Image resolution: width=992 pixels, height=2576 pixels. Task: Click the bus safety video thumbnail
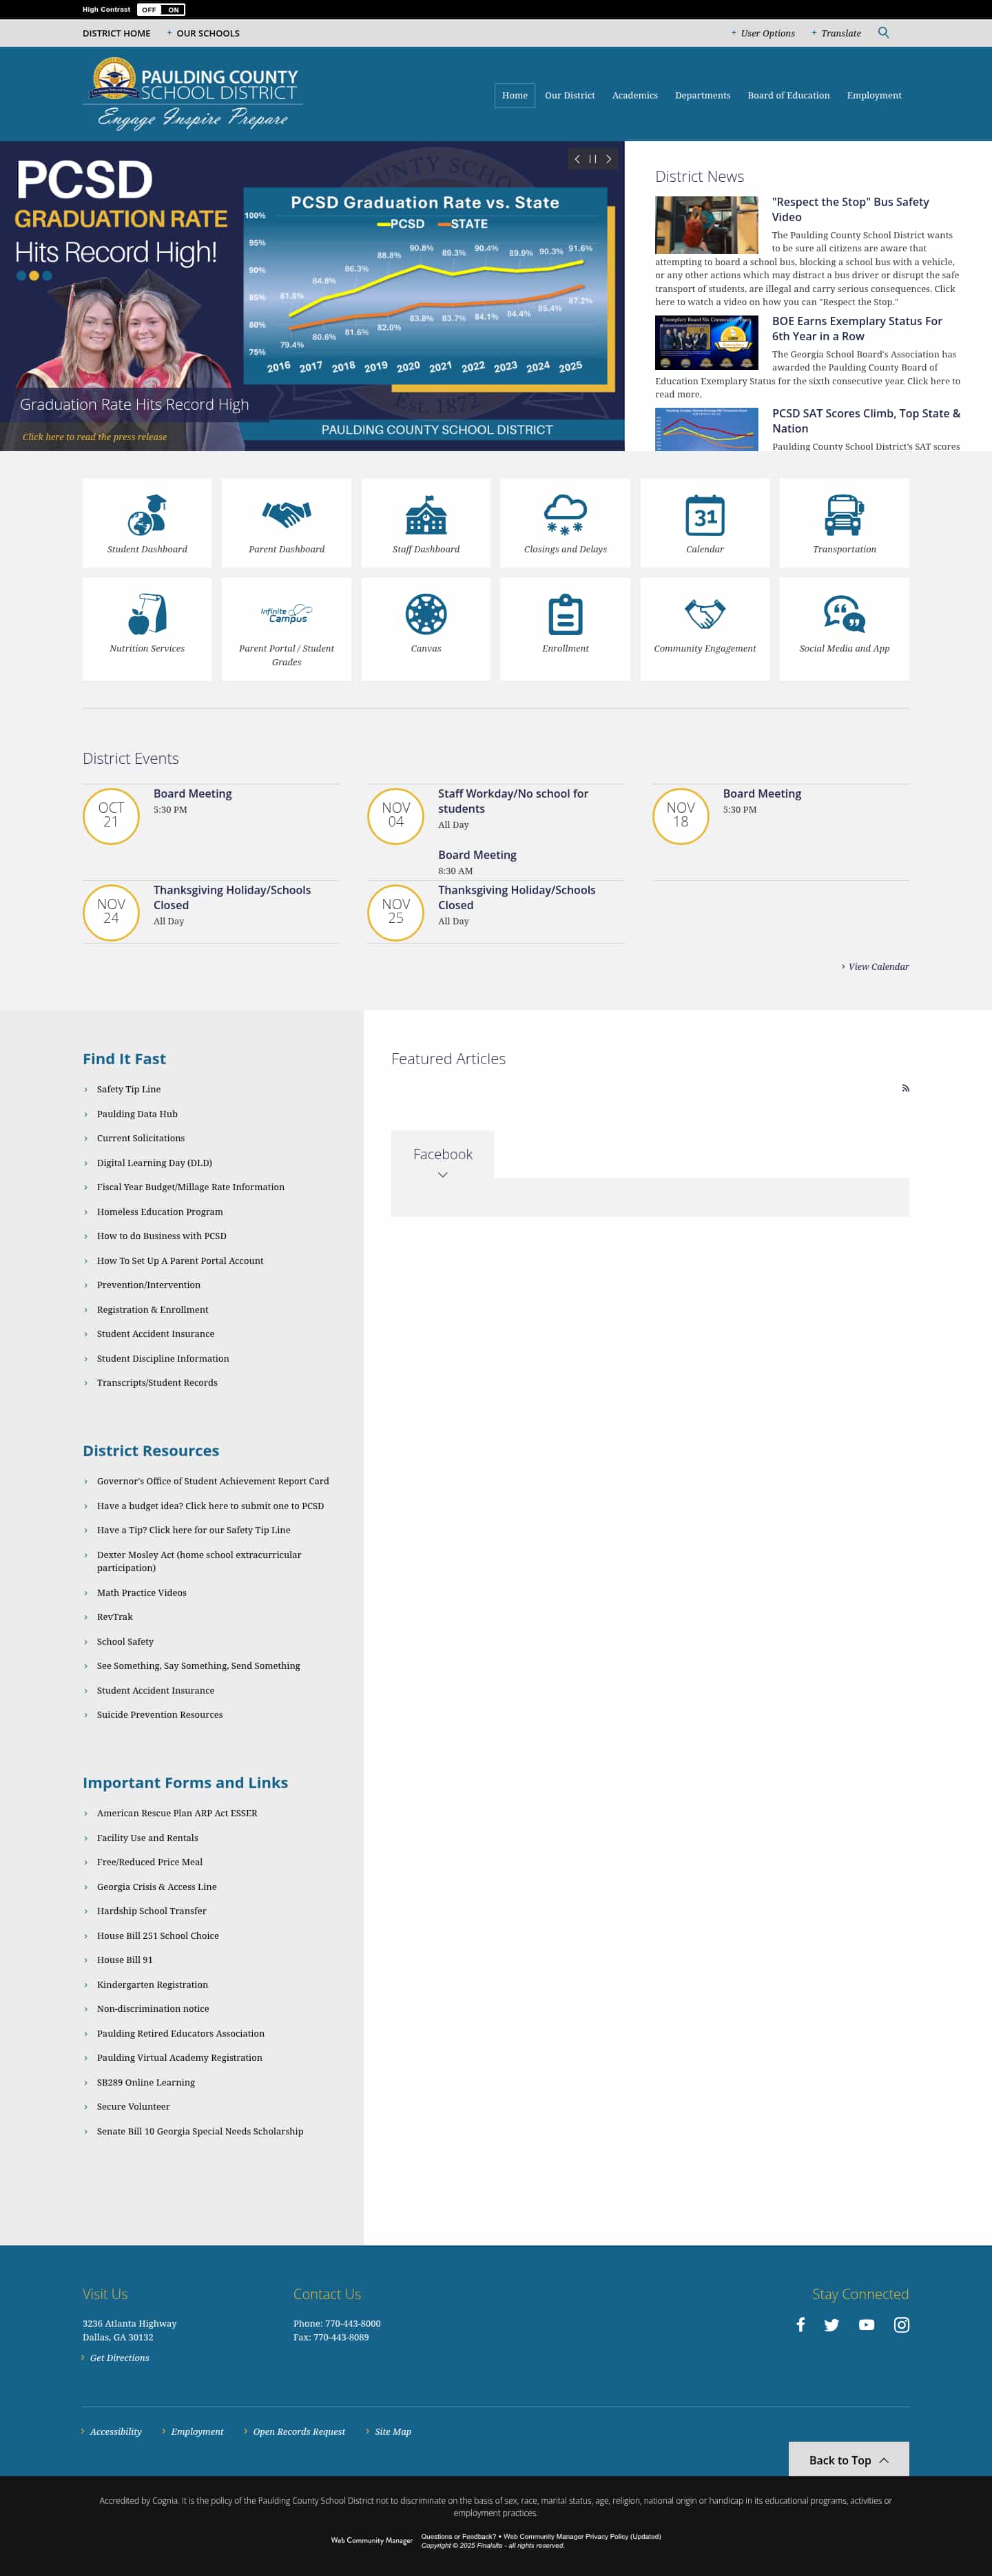pos(706,225)
